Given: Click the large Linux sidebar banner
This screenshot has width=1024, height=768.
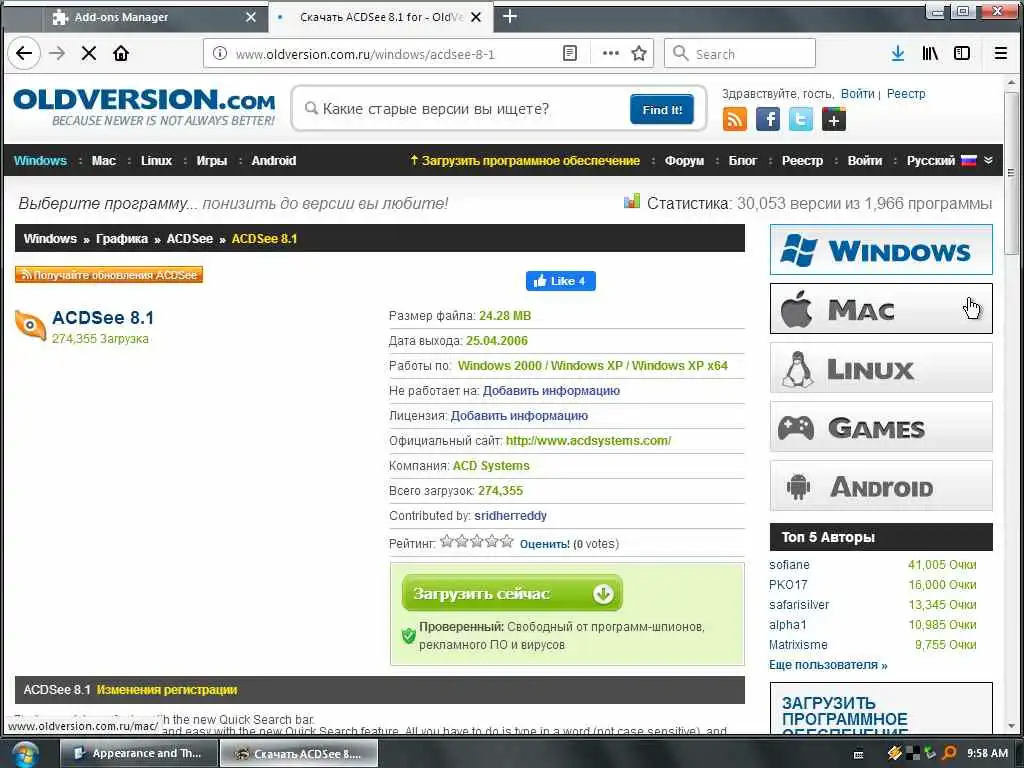Looking at the screenshot, I should point(881,368).
